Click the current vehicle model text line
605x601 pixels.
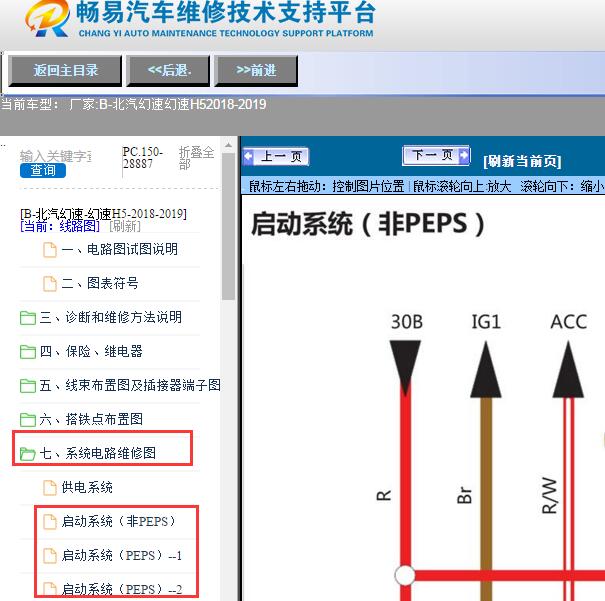tap(134, 104)
